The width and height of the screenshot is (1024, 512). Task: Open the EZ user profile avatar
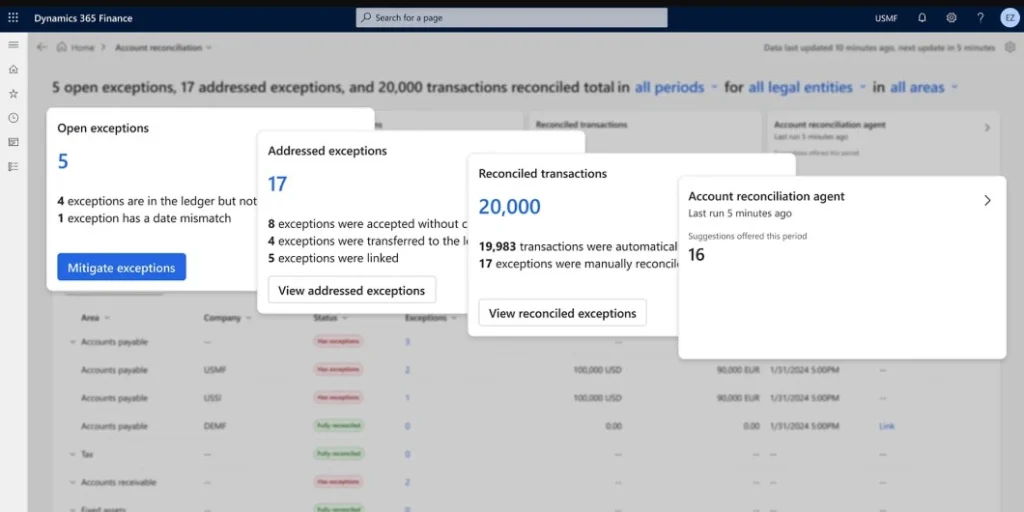pos(1010,18)
